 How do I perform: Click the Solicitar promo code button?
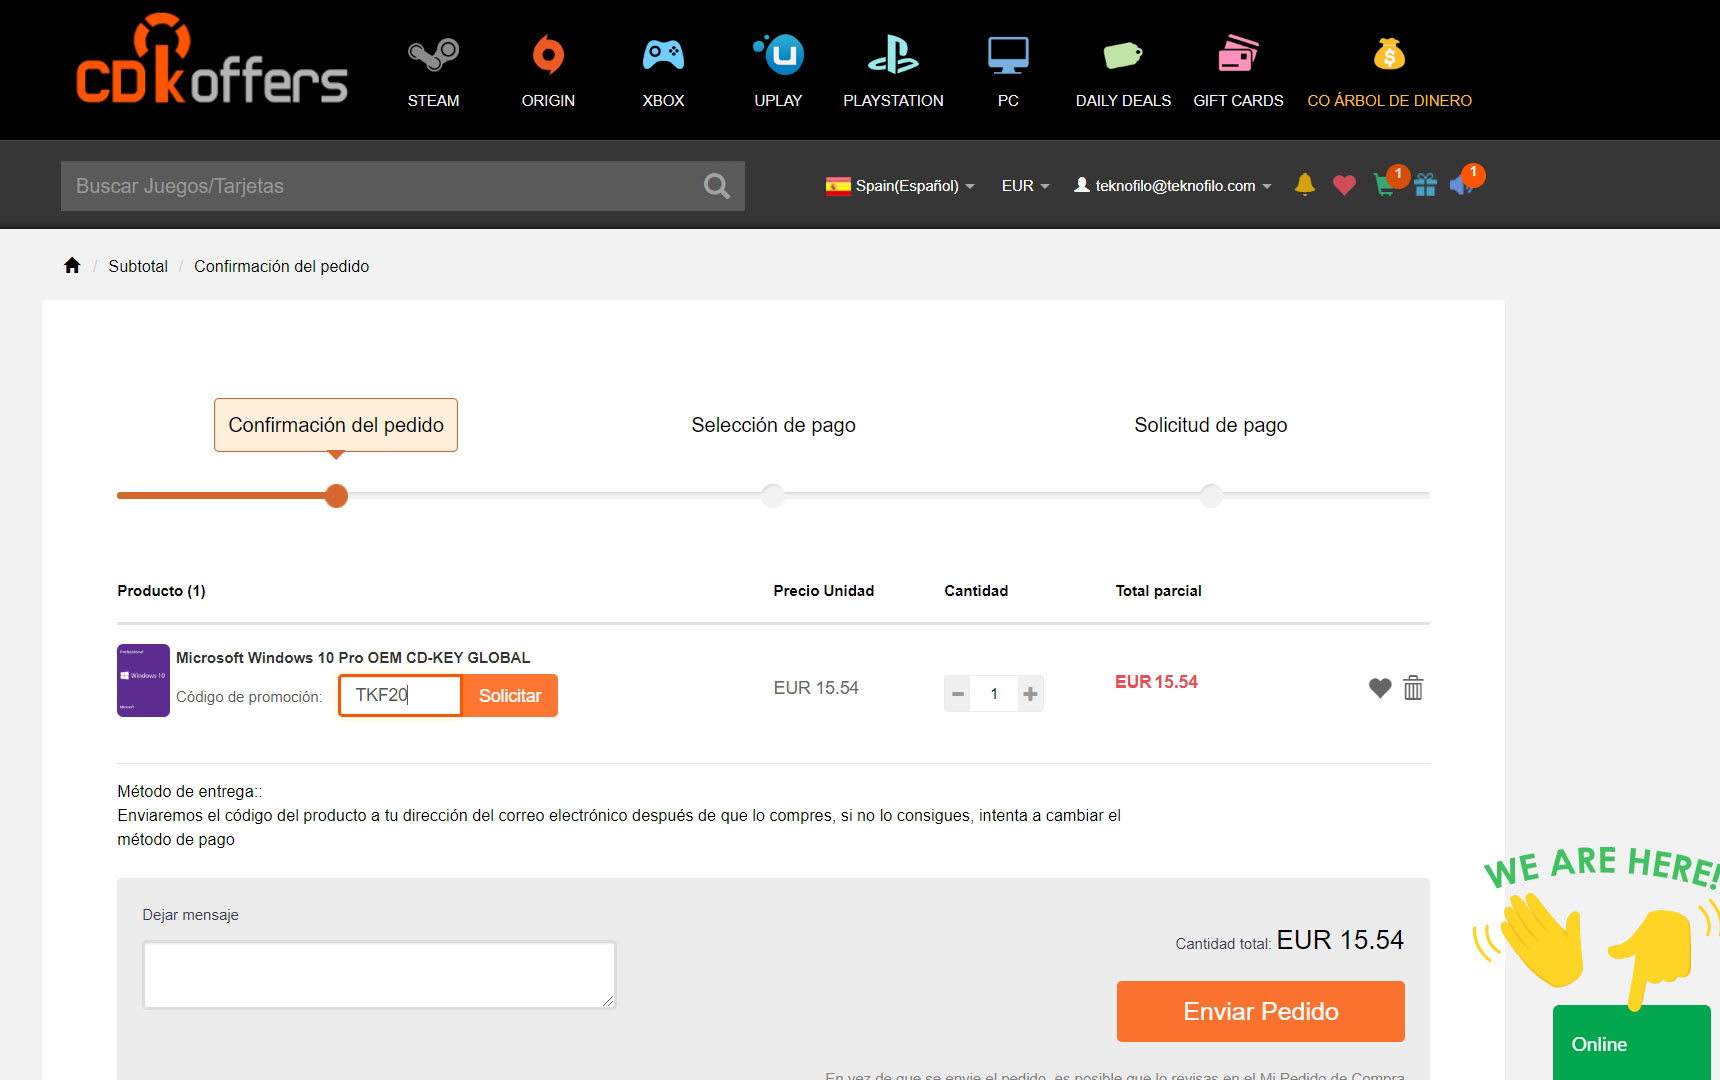[510, 696]
